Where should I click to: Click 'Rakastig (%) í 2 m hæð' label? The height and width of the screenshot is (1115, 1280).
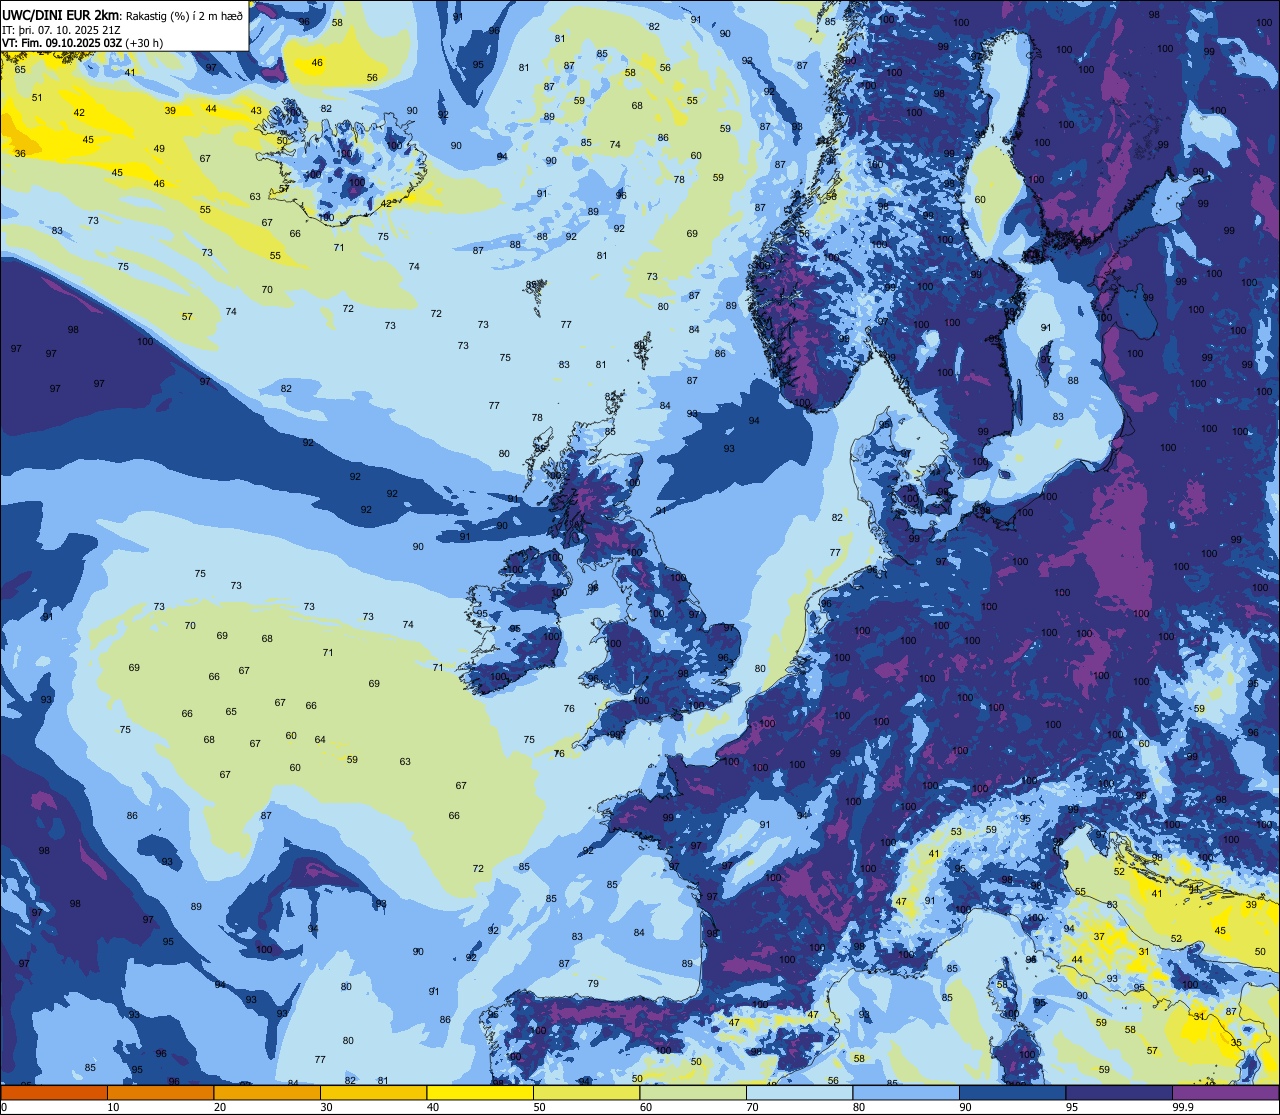click(182, 14)
